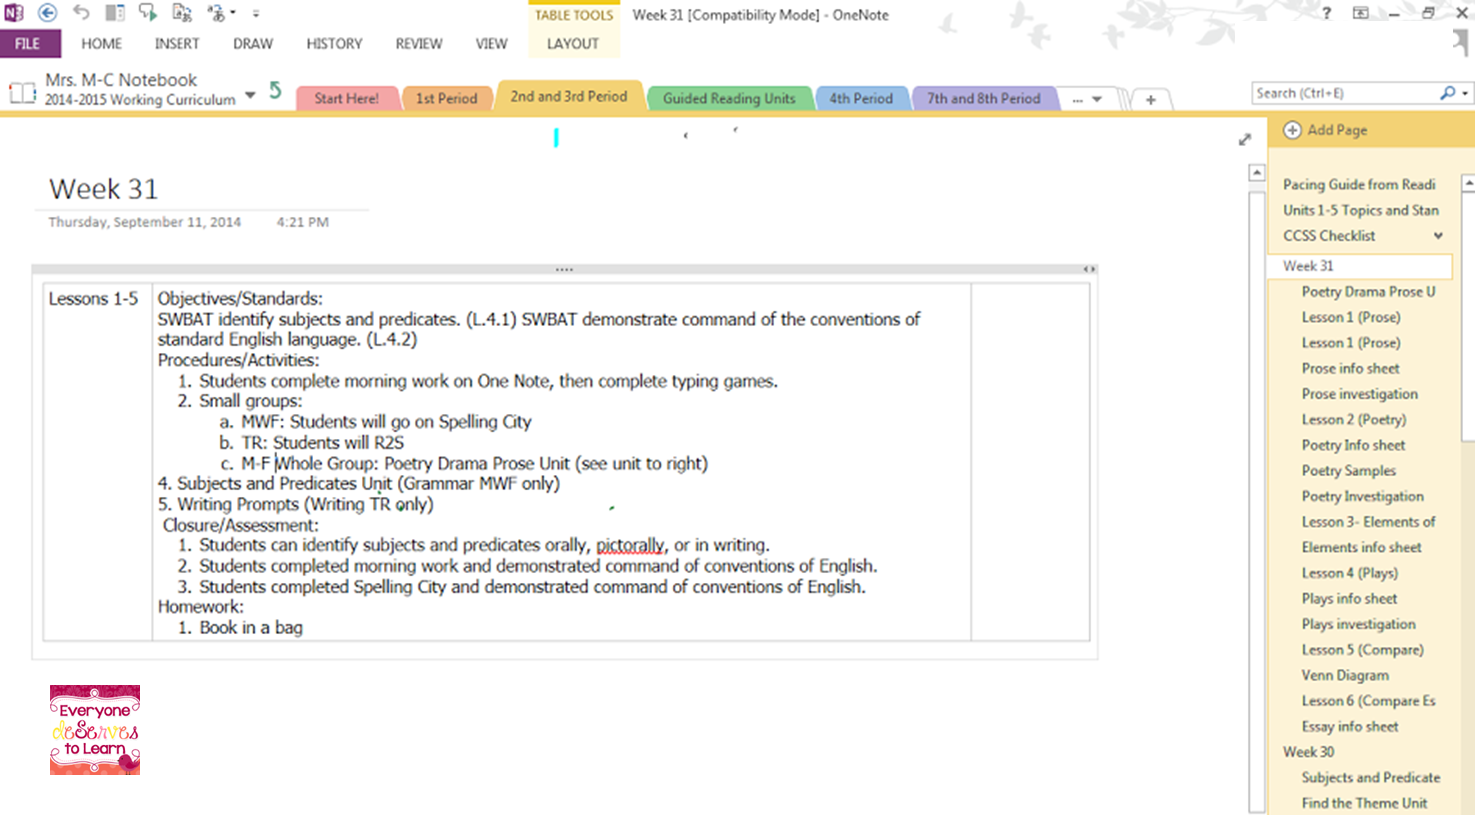Switch to the 1st Period section
This screenshot has width=1475, height=815.
(x=446, y=99)
